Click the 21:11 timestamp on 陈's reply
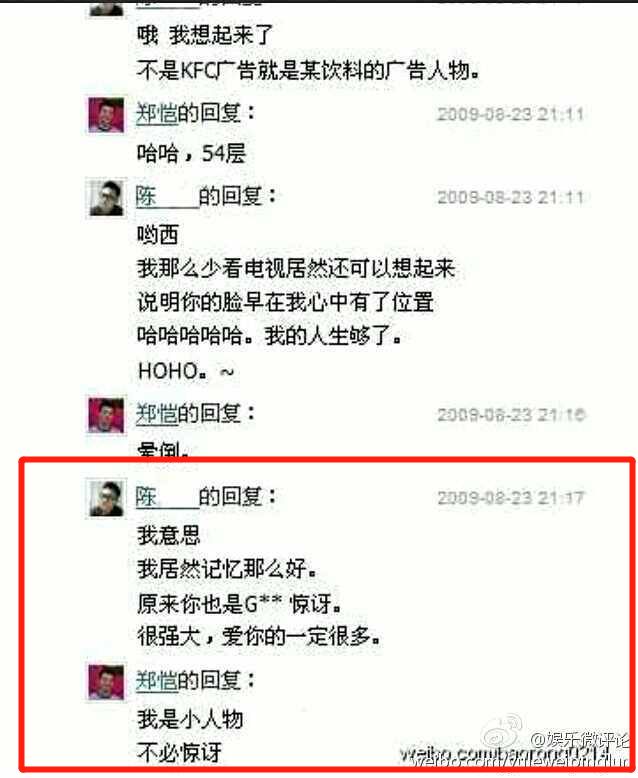The width and height of the screenshot is (638, 778). (511, 198)
